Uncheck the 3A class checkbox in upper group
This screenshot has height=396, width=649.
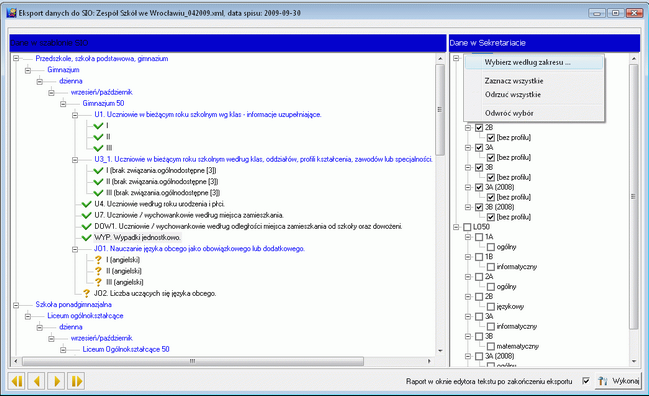479,147
